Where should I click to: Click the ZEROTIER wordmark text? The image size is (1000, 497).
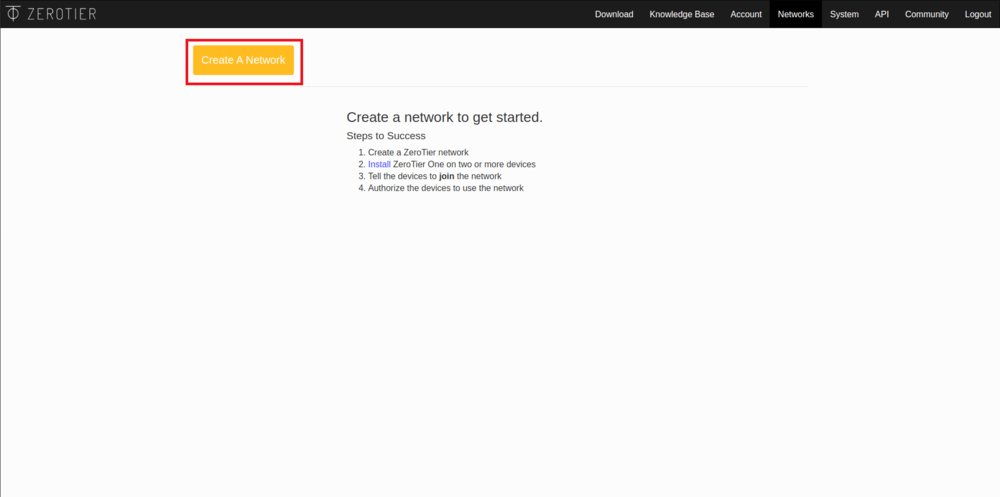coord(62,14)
